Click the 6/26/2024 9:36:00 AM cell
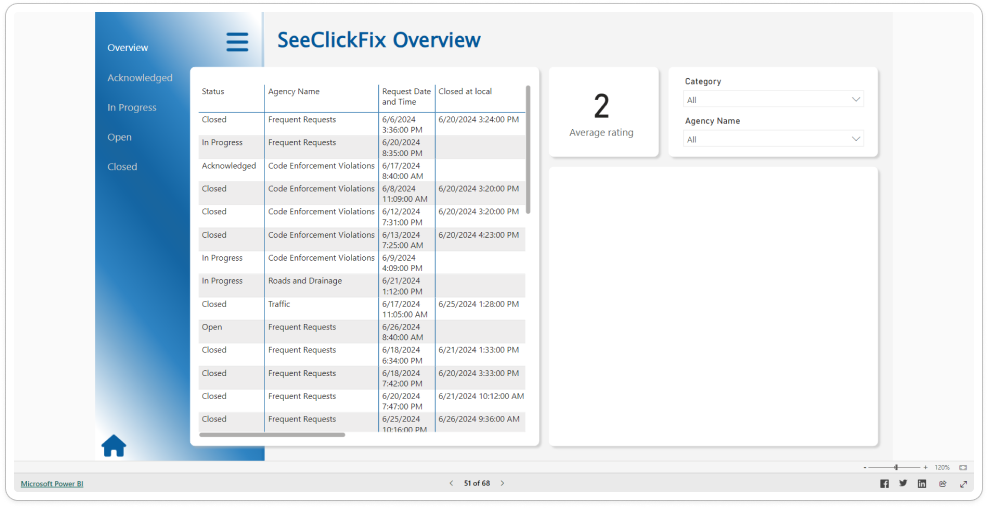 pyautogui.click(x=479, y=419)
